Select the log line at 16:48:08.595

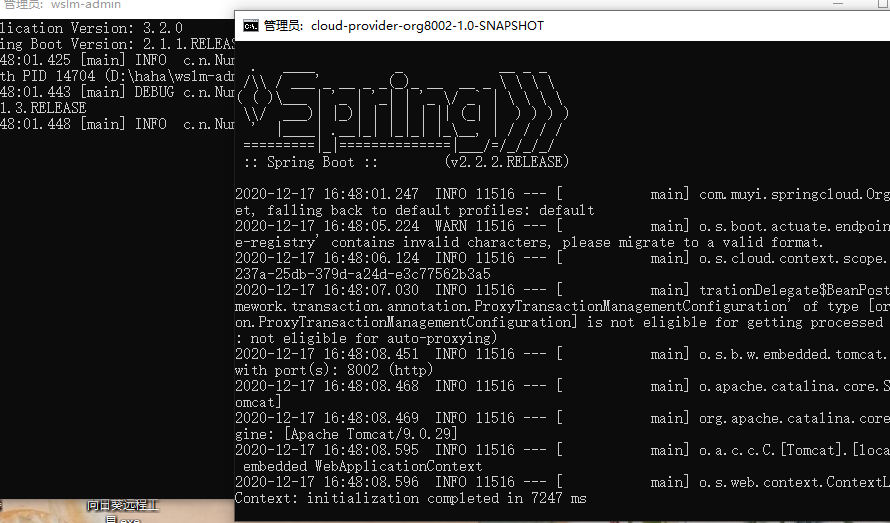[562, 450]
